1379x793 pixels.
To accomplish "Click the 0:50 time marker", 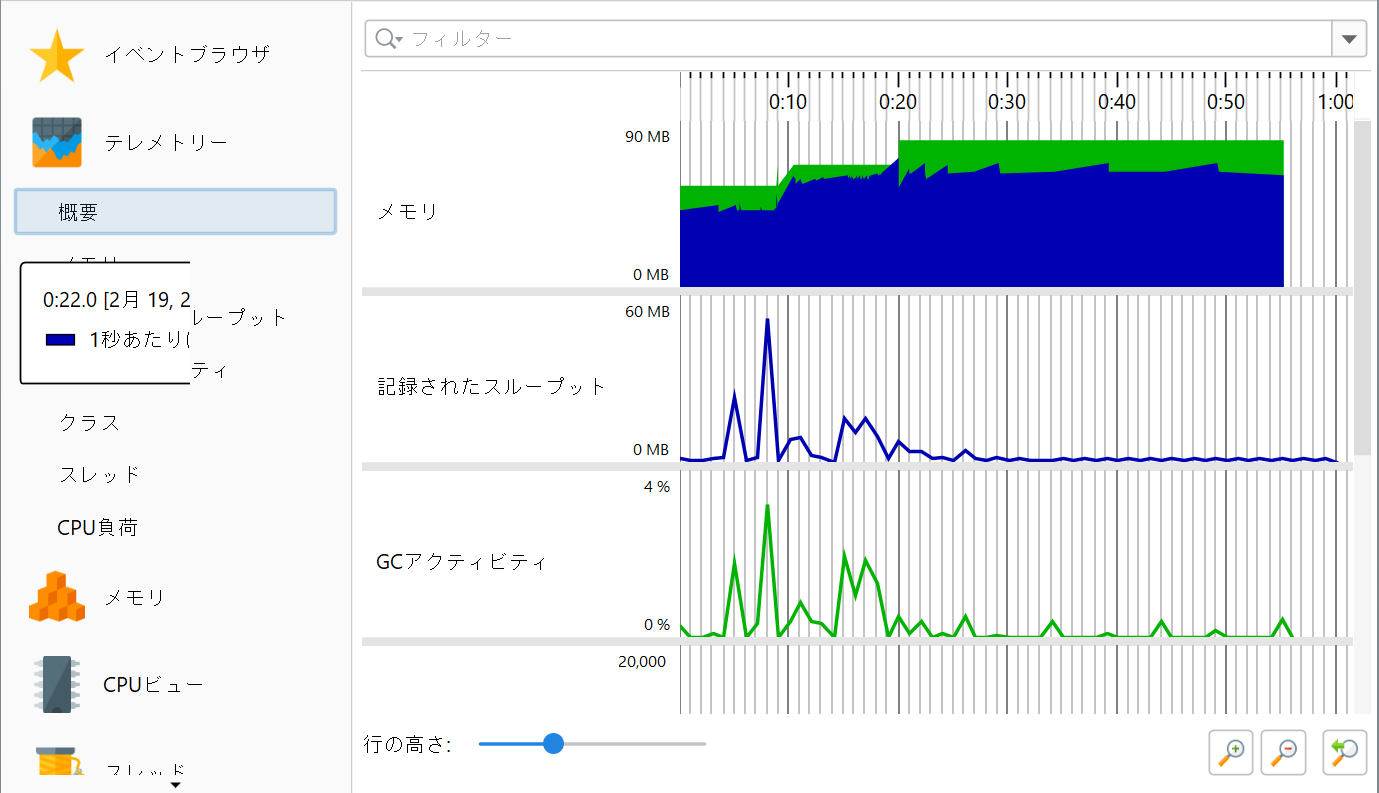I will coord(1226,102).
